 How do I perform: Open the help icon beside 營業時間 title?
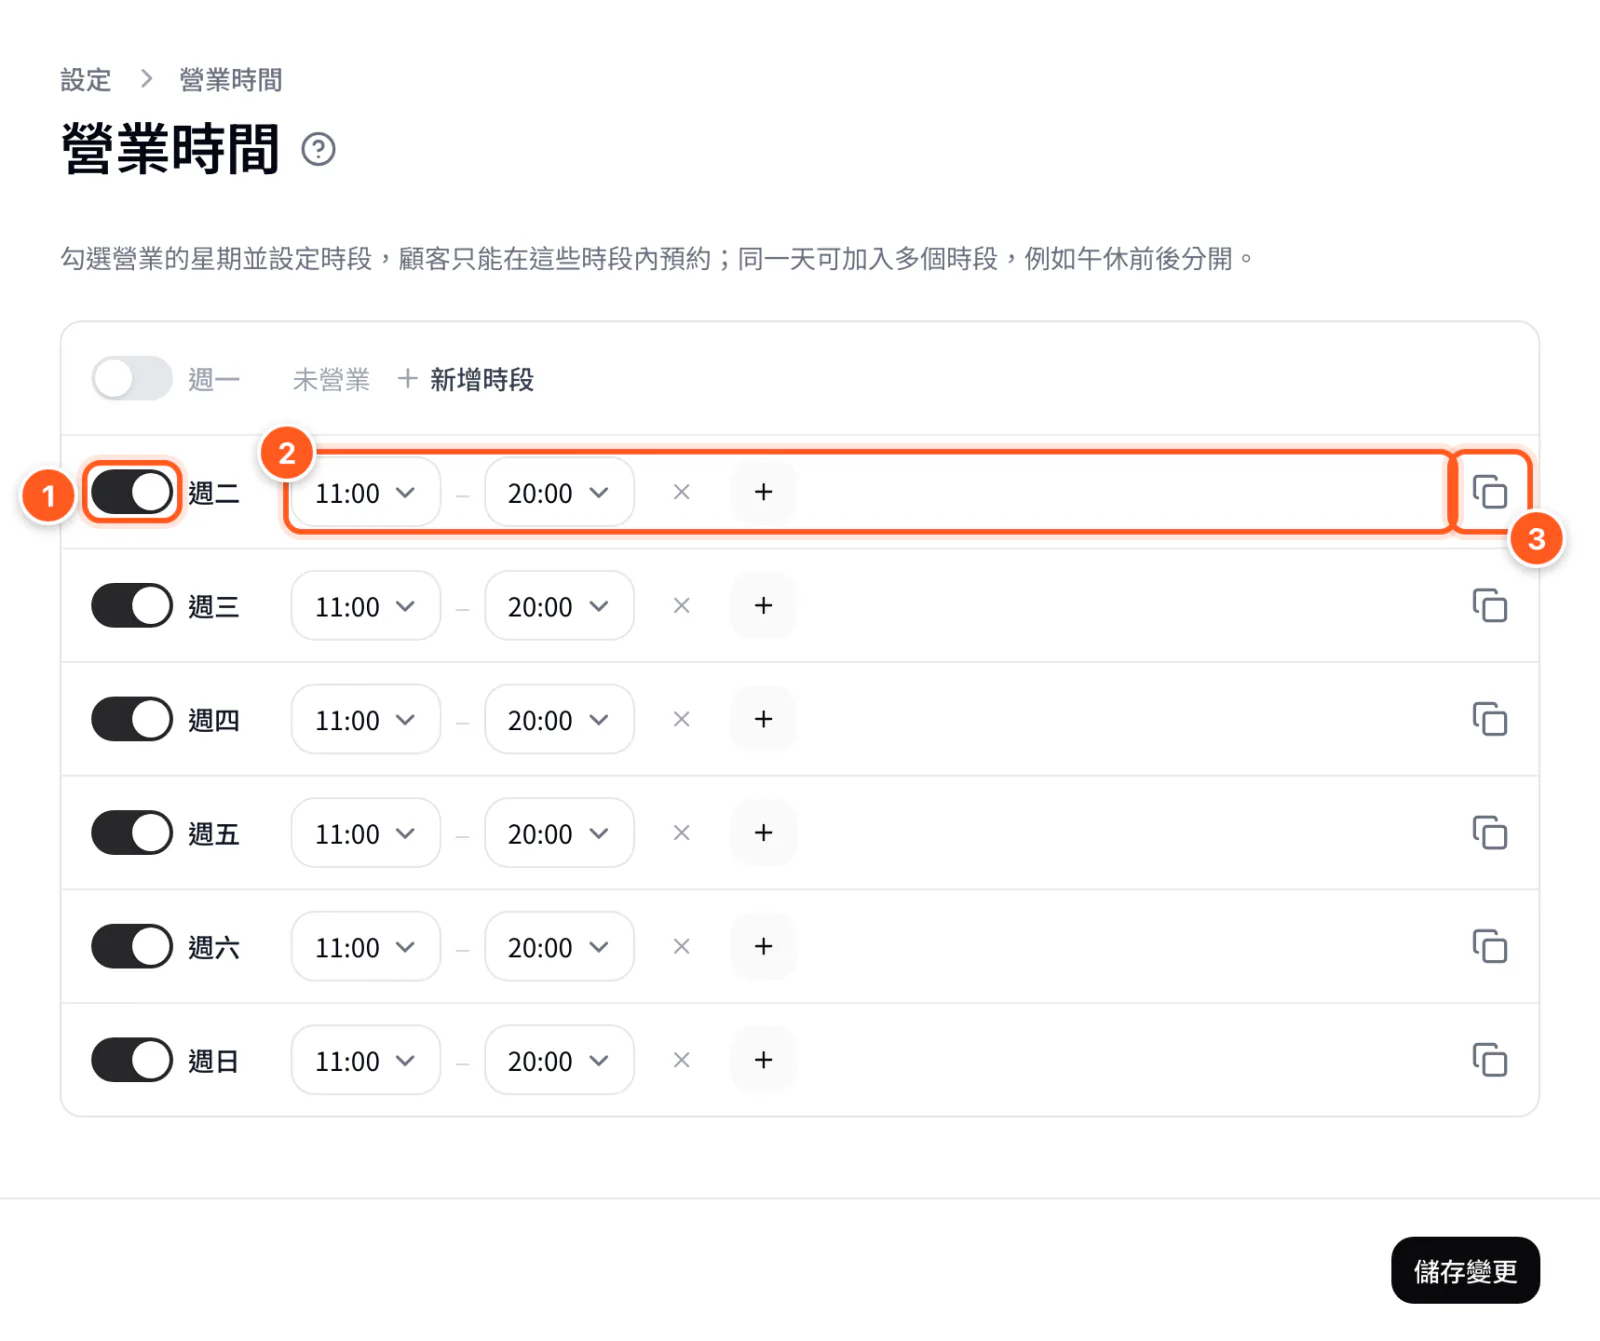(318, 149)
